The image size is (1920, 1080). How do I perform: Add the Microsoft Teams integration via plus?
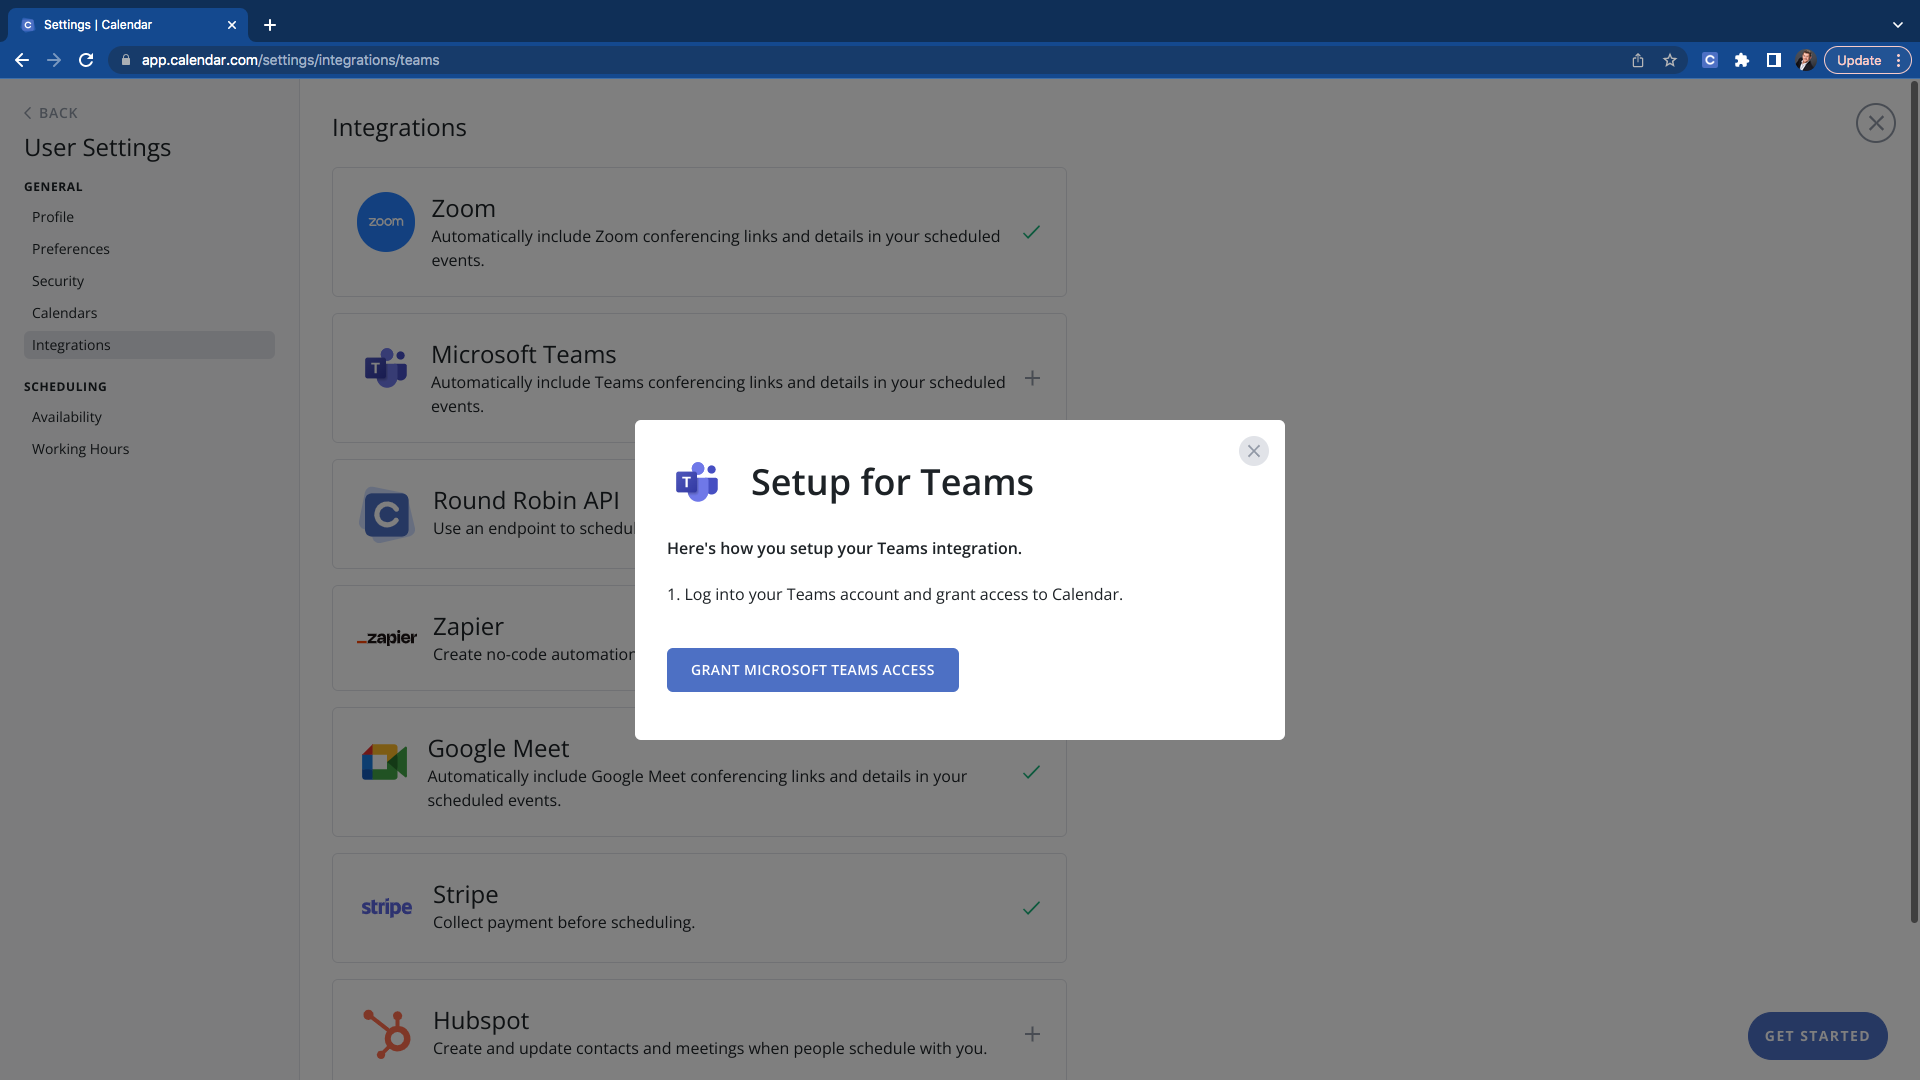(x=1032, y=378)
